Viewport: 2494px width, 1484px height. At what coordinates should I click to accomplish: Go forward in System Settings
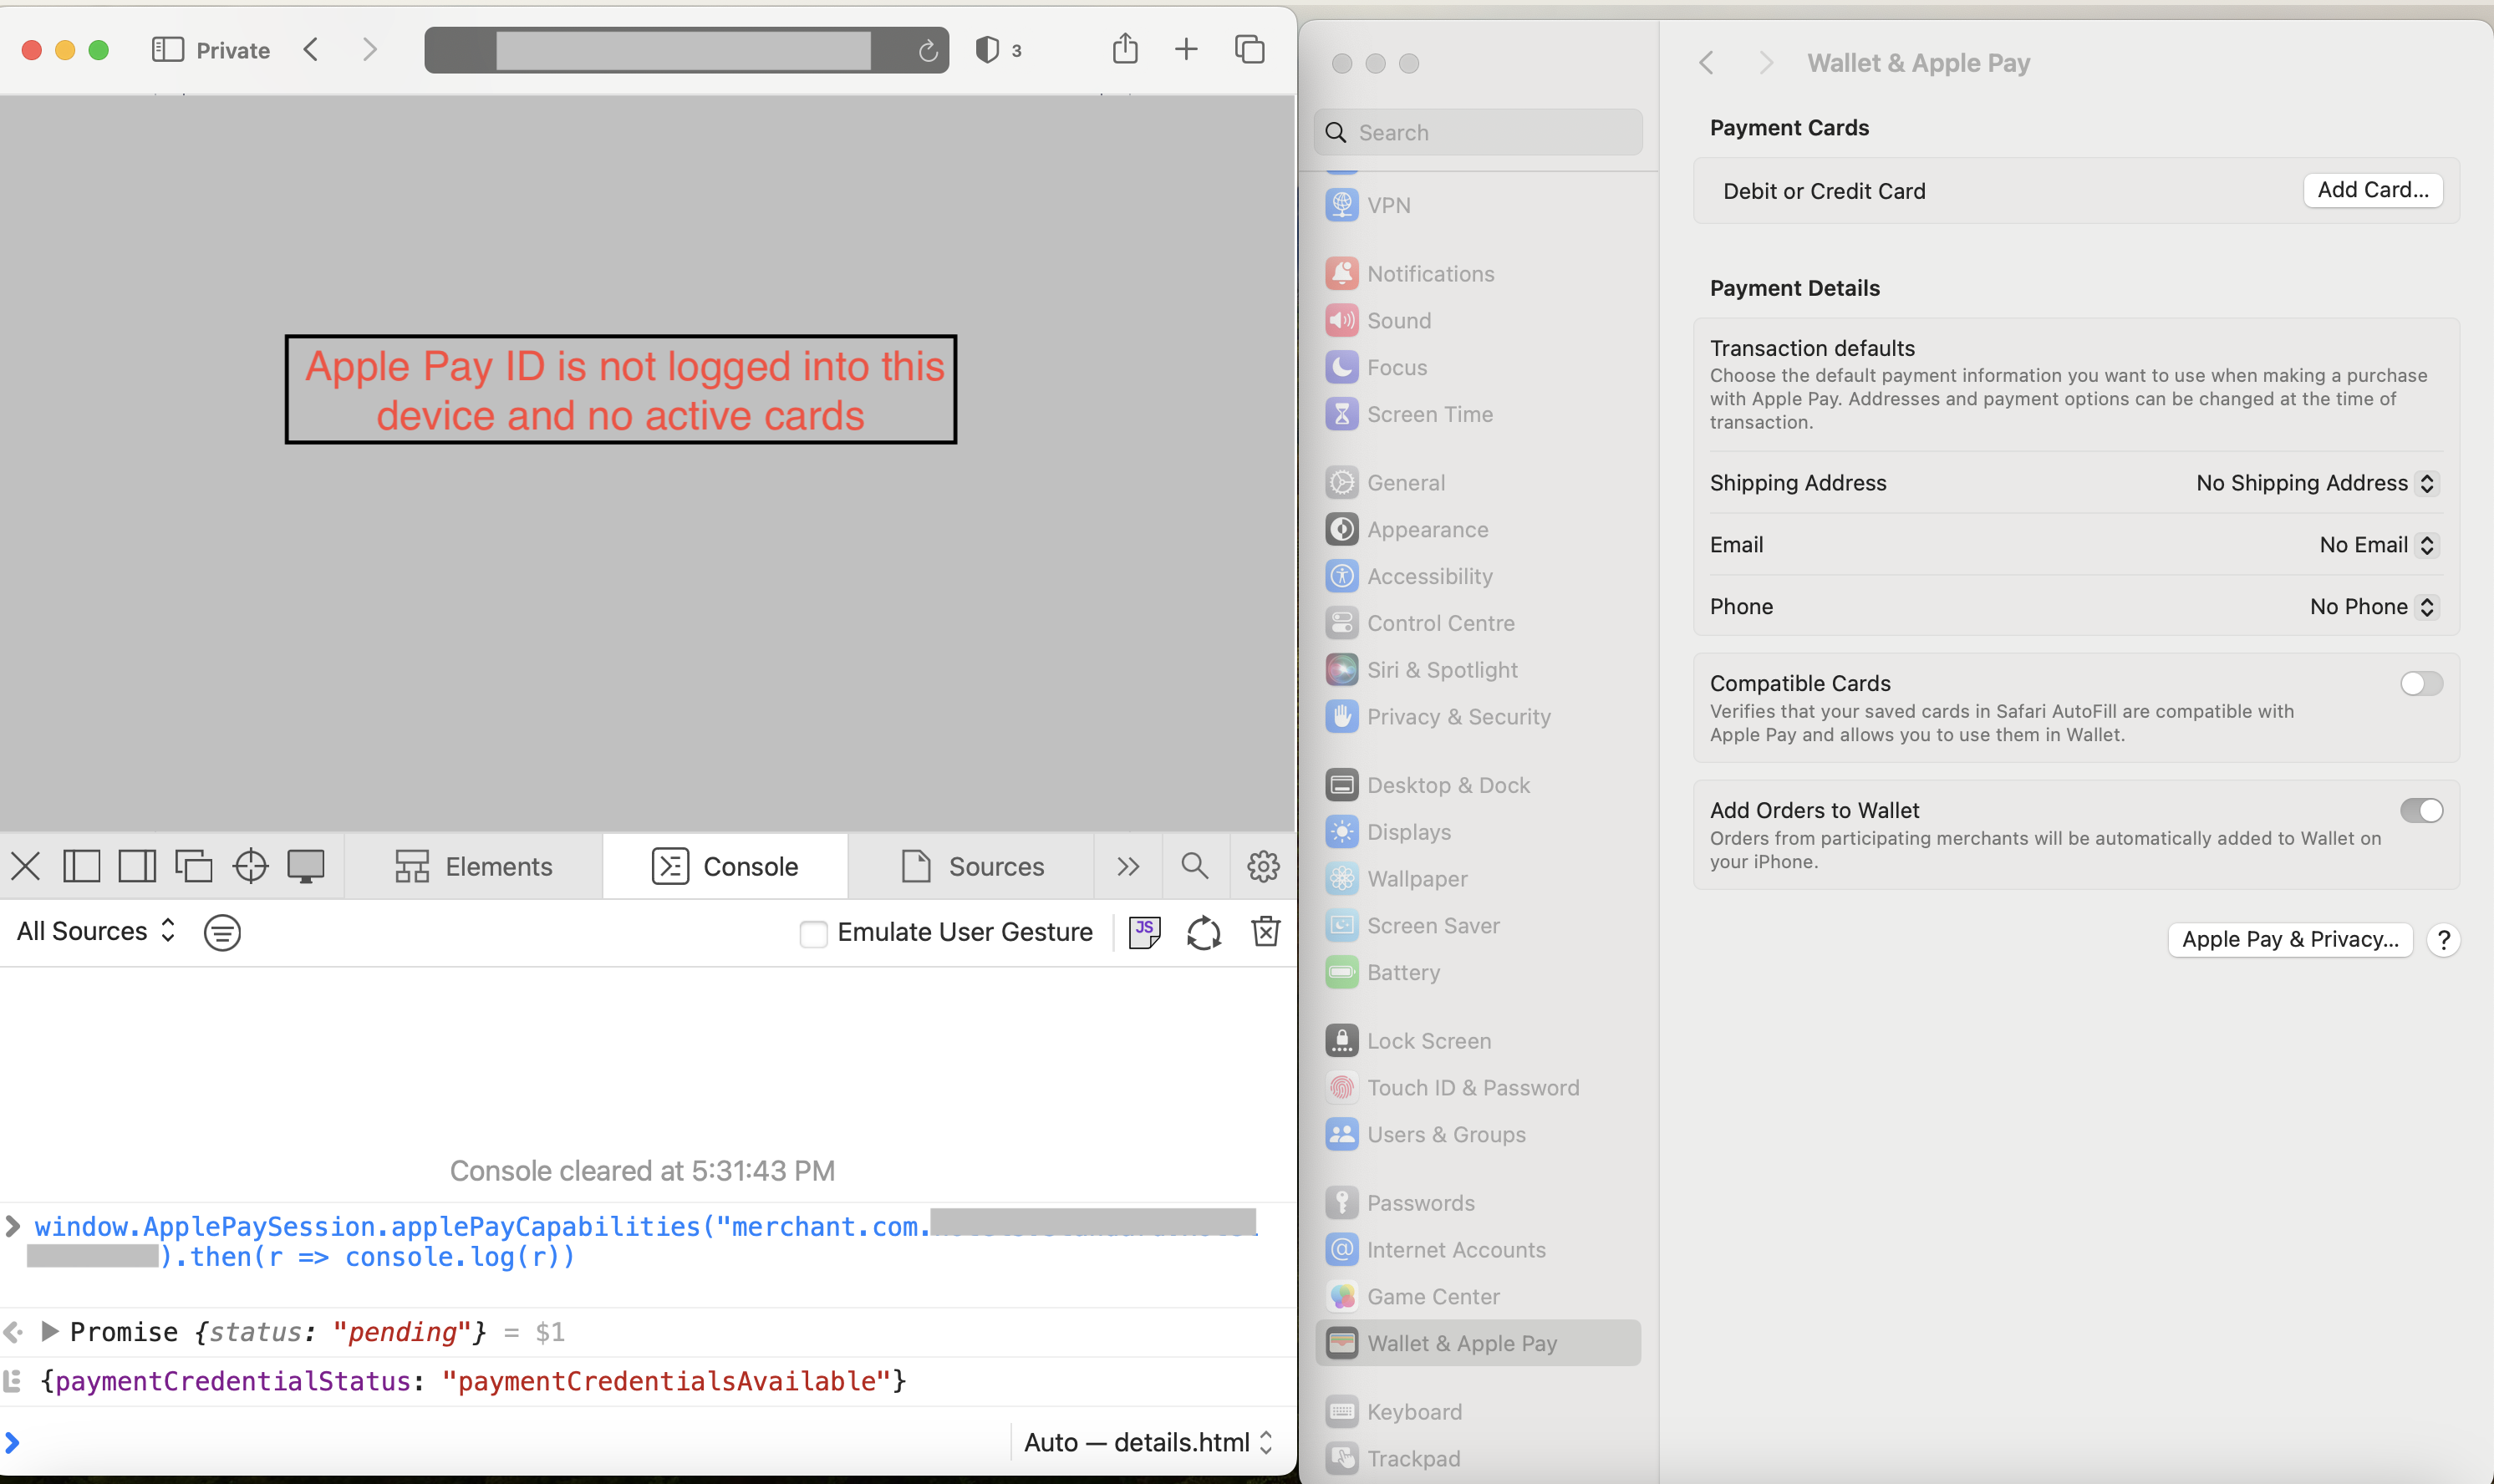pos(1766,63)
